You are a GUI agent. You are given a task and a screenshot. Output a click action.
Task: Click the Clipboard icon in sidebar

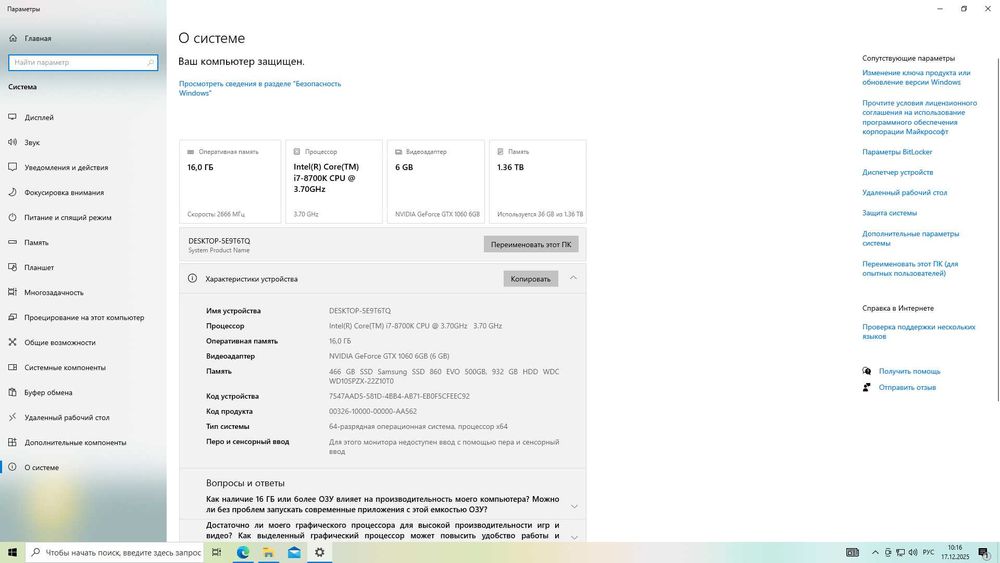coord(12,392)
